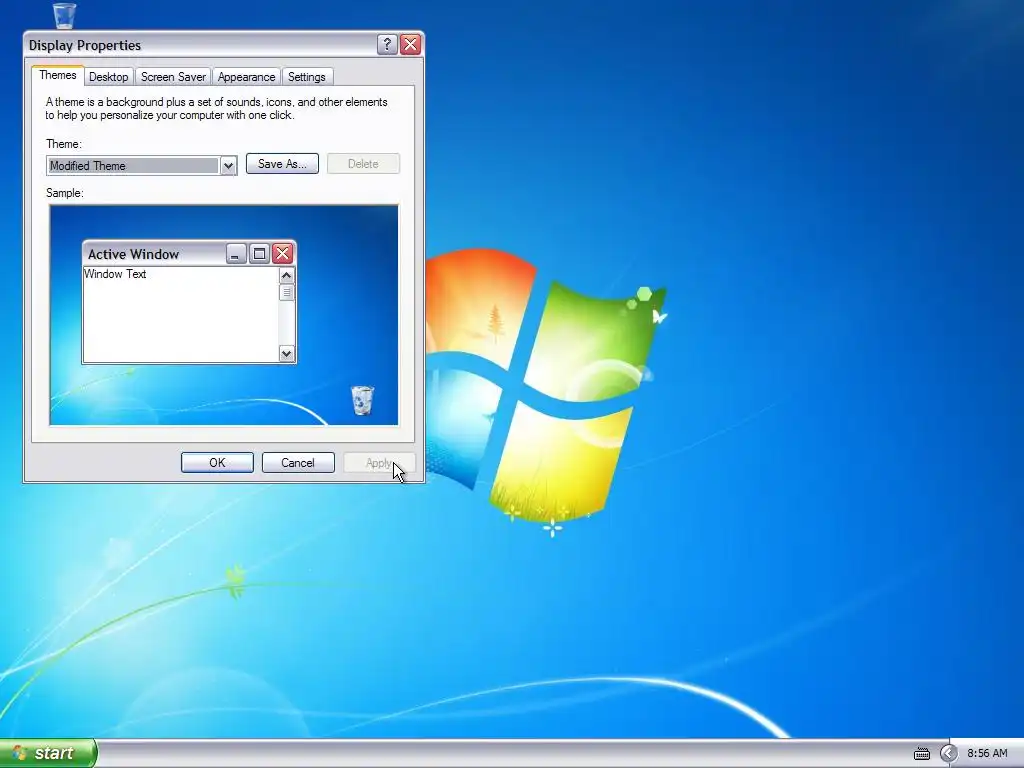Confirm with the OK button
1024x768 pixels.
217,462
